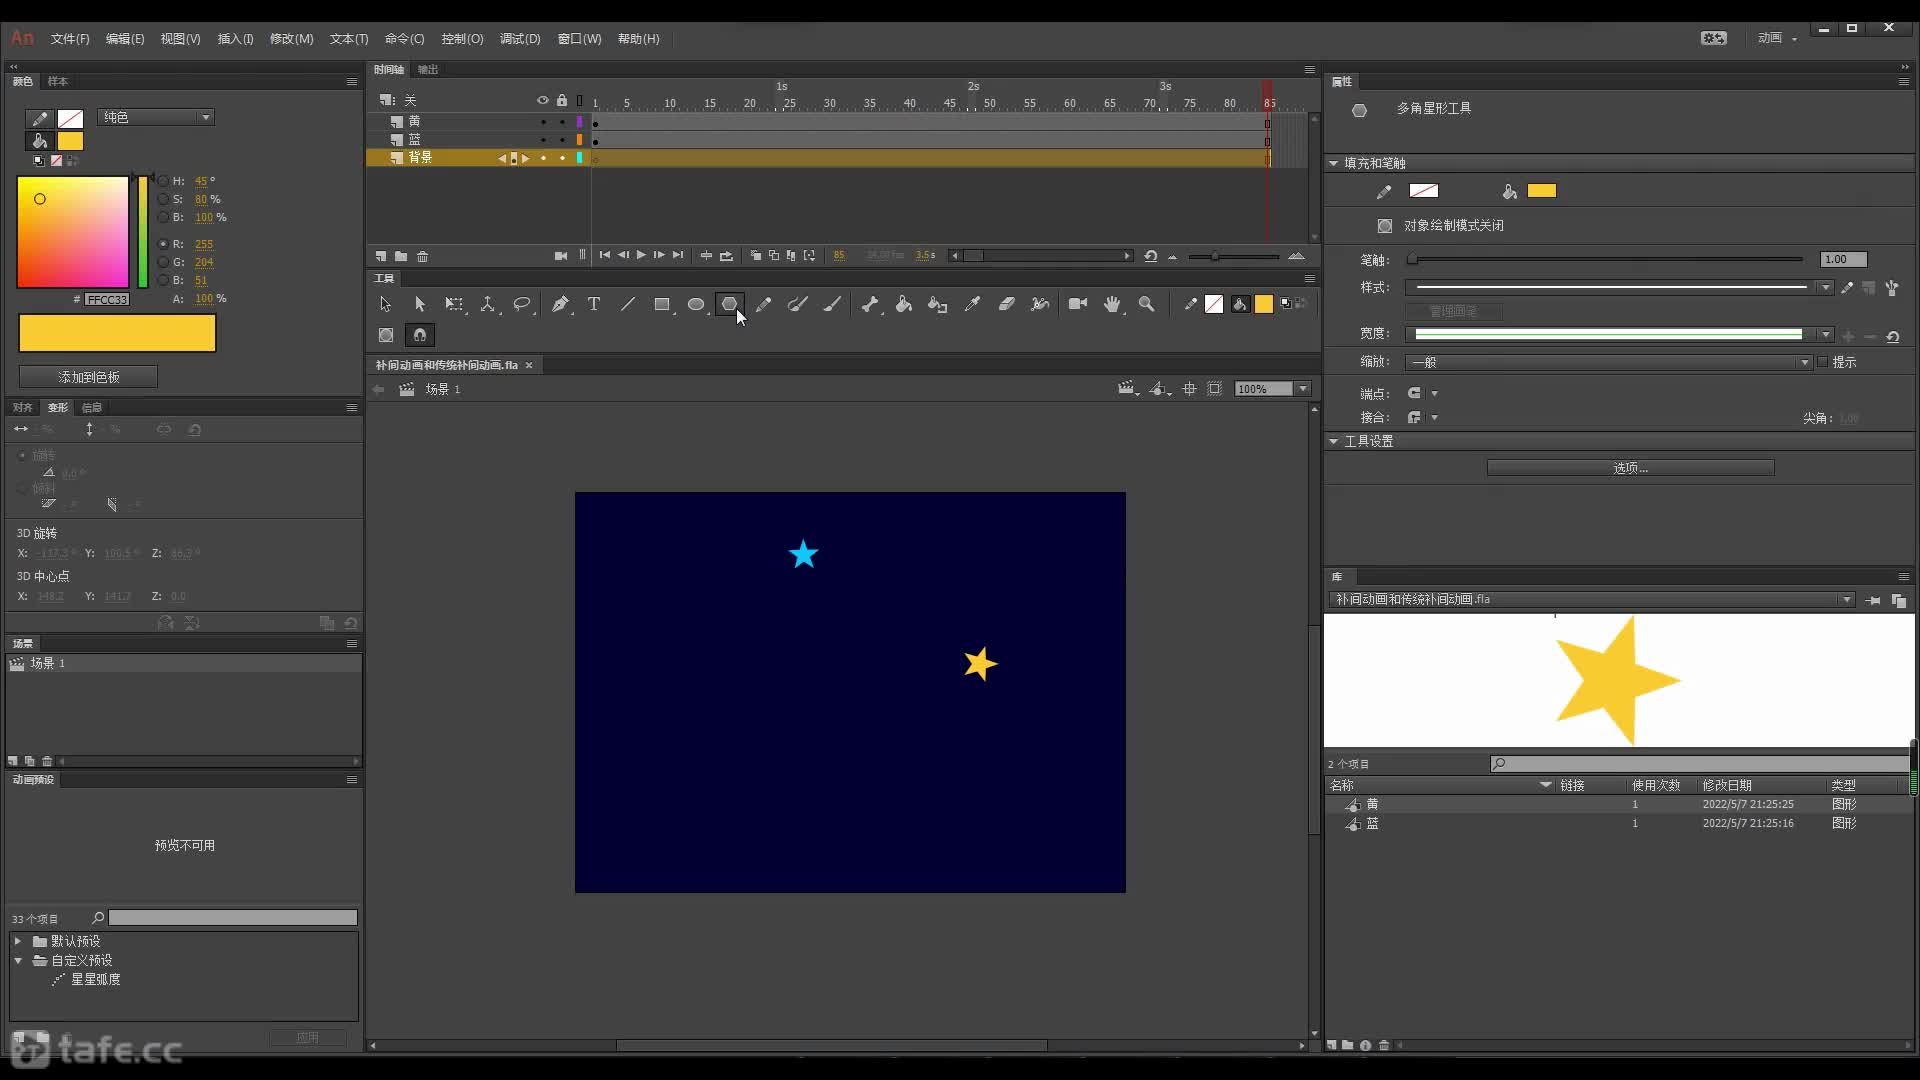
Task: Select the Bone tool
Action: [x=870, y=304]
